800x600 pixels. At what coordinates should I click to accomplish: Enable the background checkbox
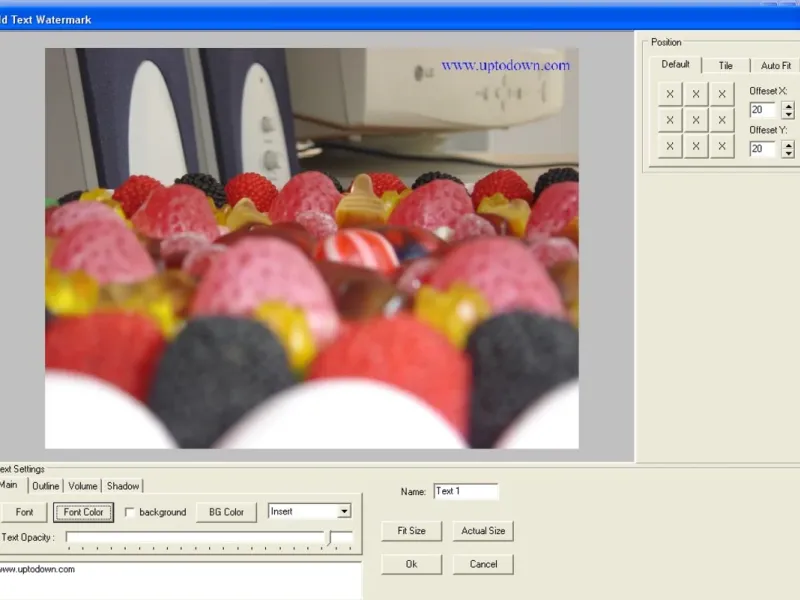click(x=130, y=512)
